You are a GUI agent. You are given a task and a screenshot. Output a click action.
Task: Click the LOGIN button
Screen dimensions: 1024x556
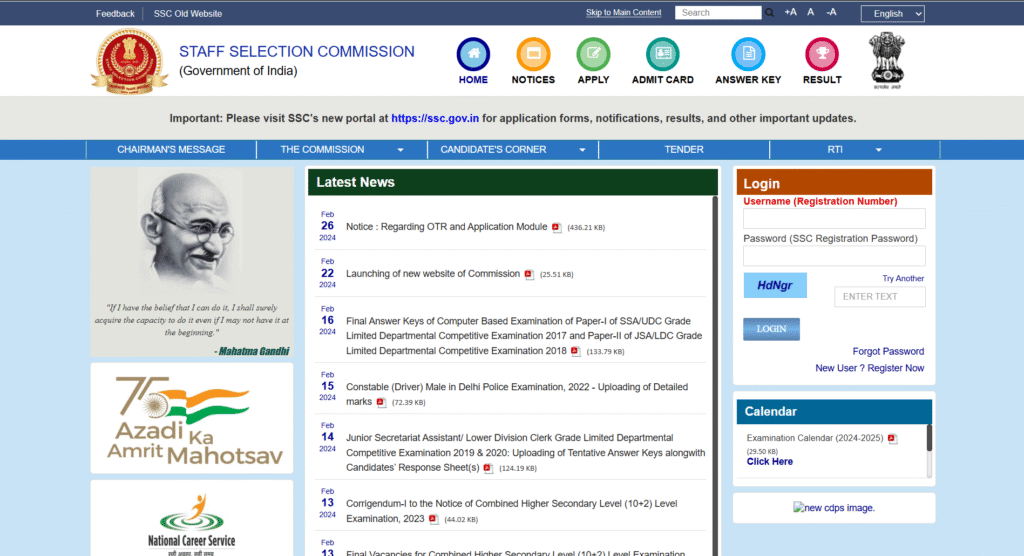pyautogui.click(x=771, y=329)
